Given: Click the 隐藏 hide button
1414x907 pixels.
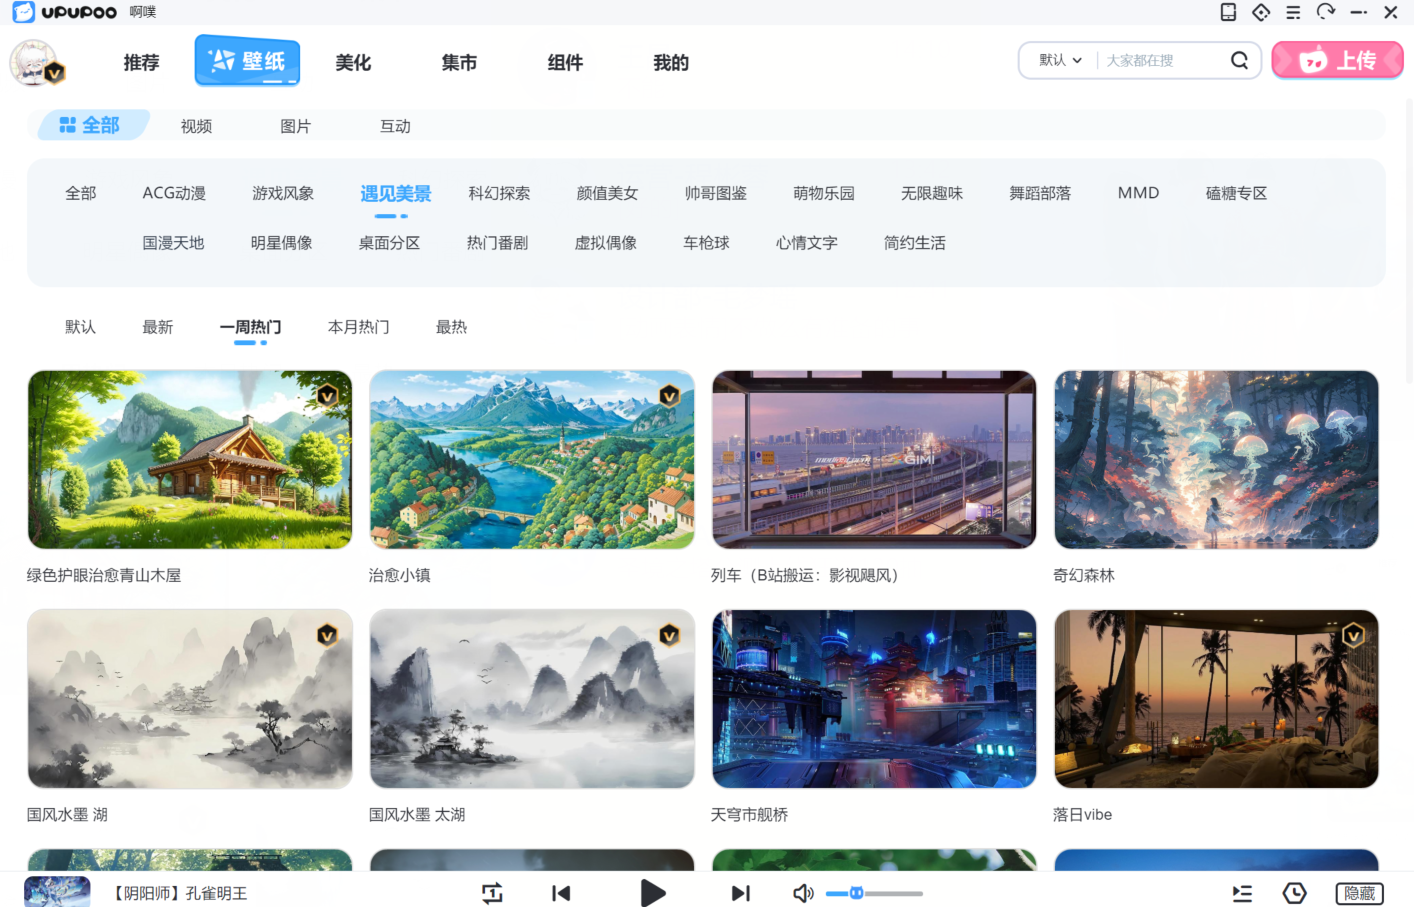Looking at the screenshot, I should pos(1359,893).
